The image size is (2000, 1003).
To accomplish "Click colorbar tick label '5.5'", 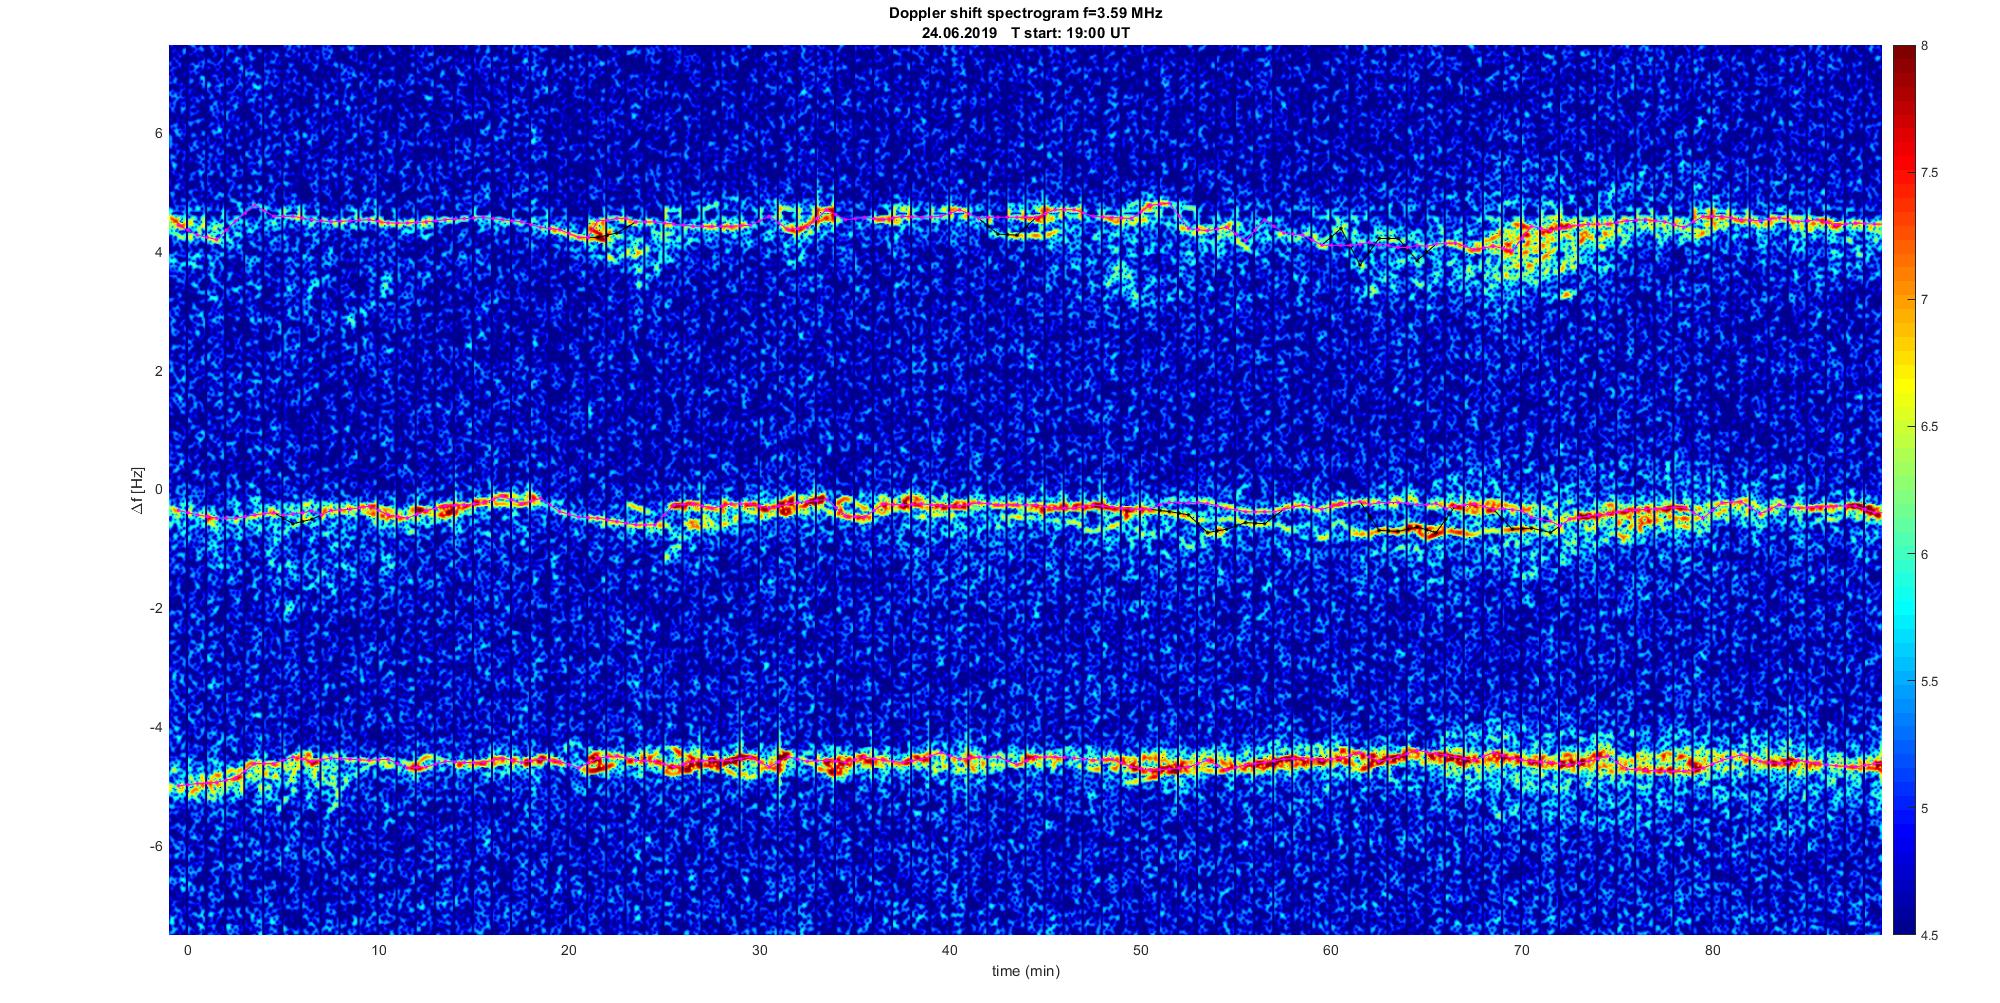I will (1929, 681).
